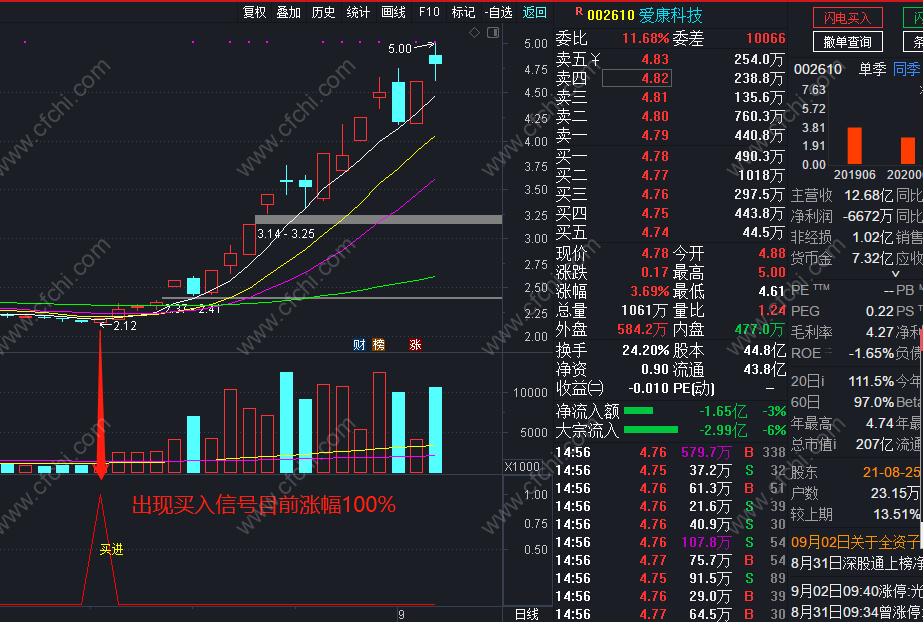The height and width of the screenshot is (622, 923).
Task: Click the 净利润 value -6672万
Action: coord(868,217)
